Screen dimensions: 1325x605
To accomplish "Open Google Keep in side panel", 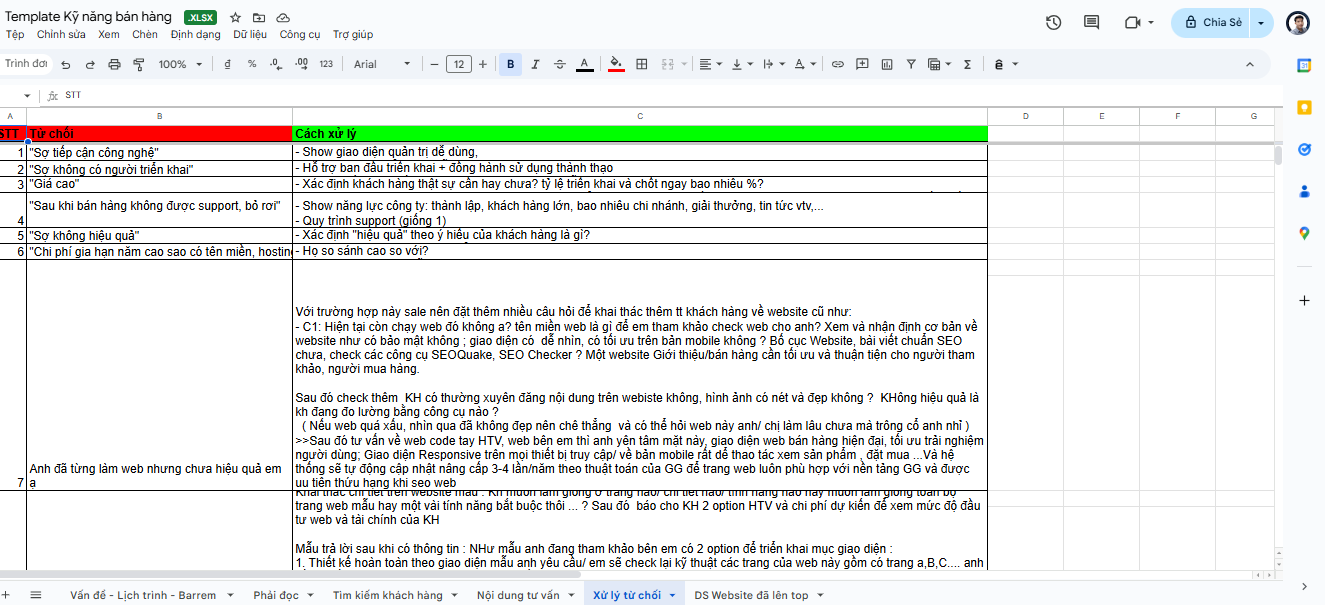I will [1304, 107].
